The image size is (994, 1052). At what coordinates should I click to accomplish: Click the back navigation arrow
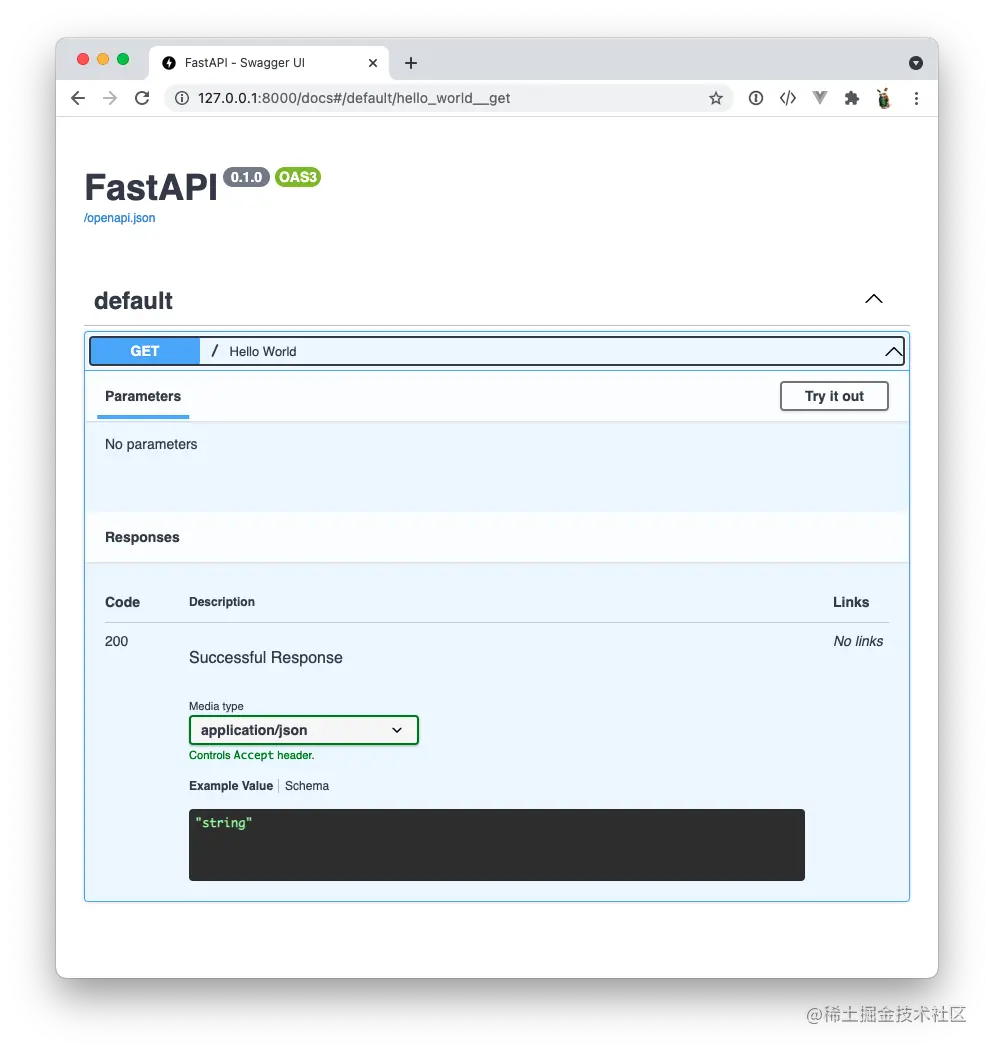tap(77, 98)
